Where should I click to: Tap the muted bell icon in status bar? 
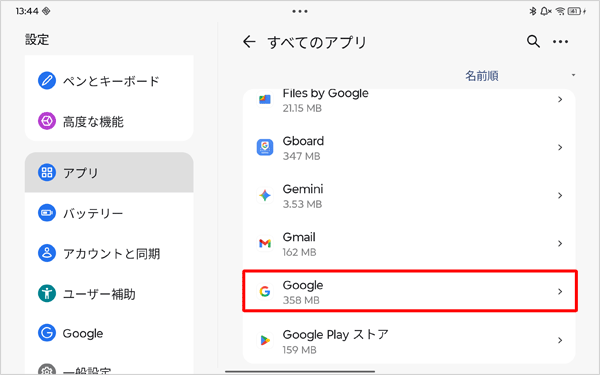[546, 11]
